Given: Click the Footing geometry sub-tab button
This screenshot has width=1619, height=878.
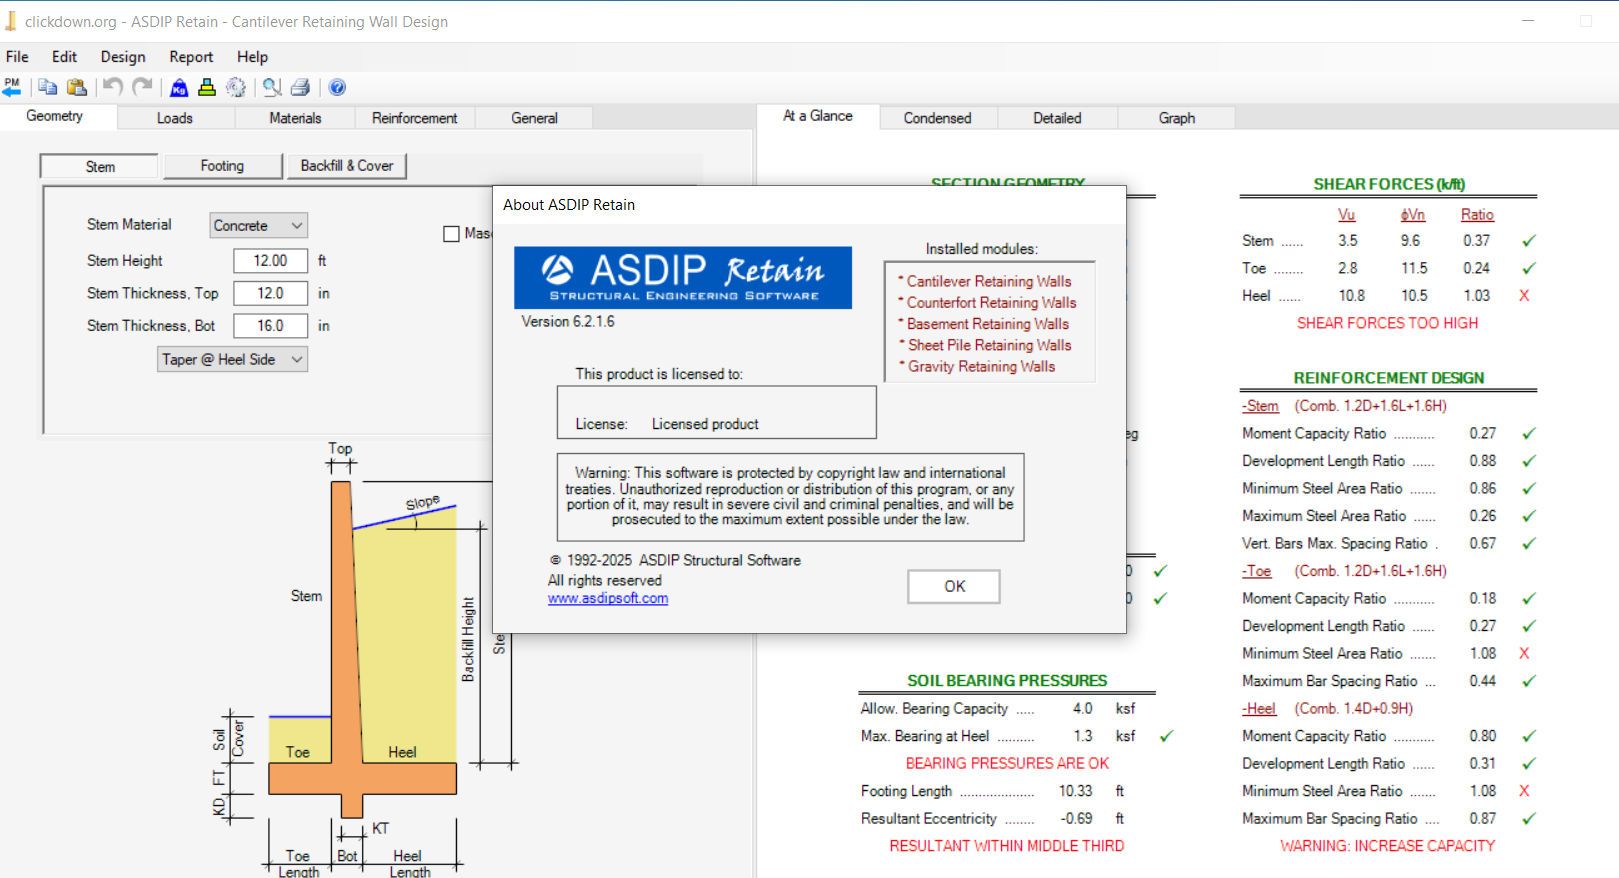Looking at the screenshot, I should tap(221, 166).
